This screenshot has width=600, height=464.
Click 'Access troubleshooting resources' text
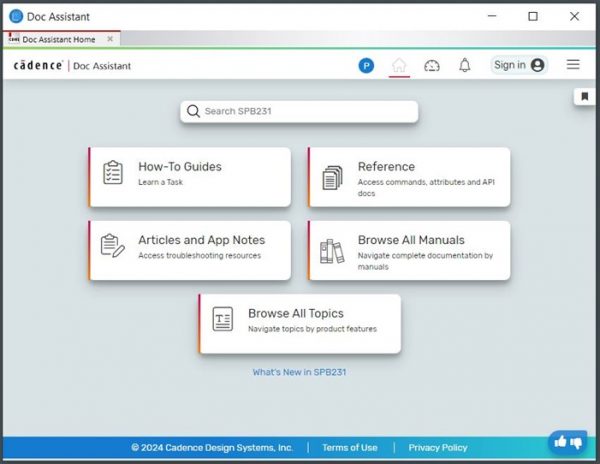199,256
